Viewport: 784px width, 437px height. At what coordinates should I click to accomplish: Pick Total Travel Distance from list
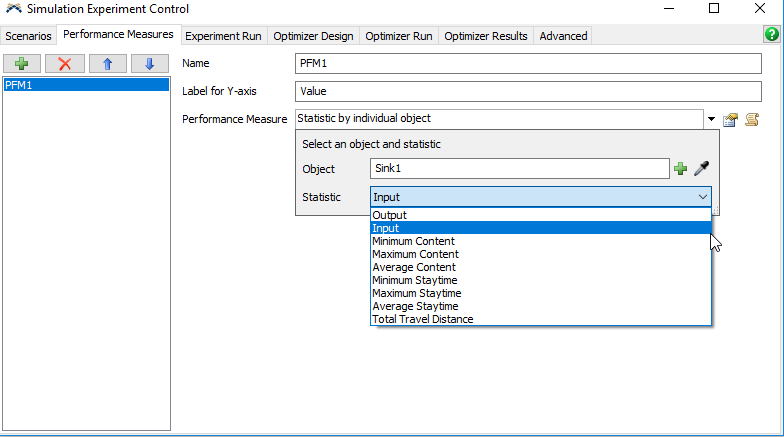click(x=422, y=319)
